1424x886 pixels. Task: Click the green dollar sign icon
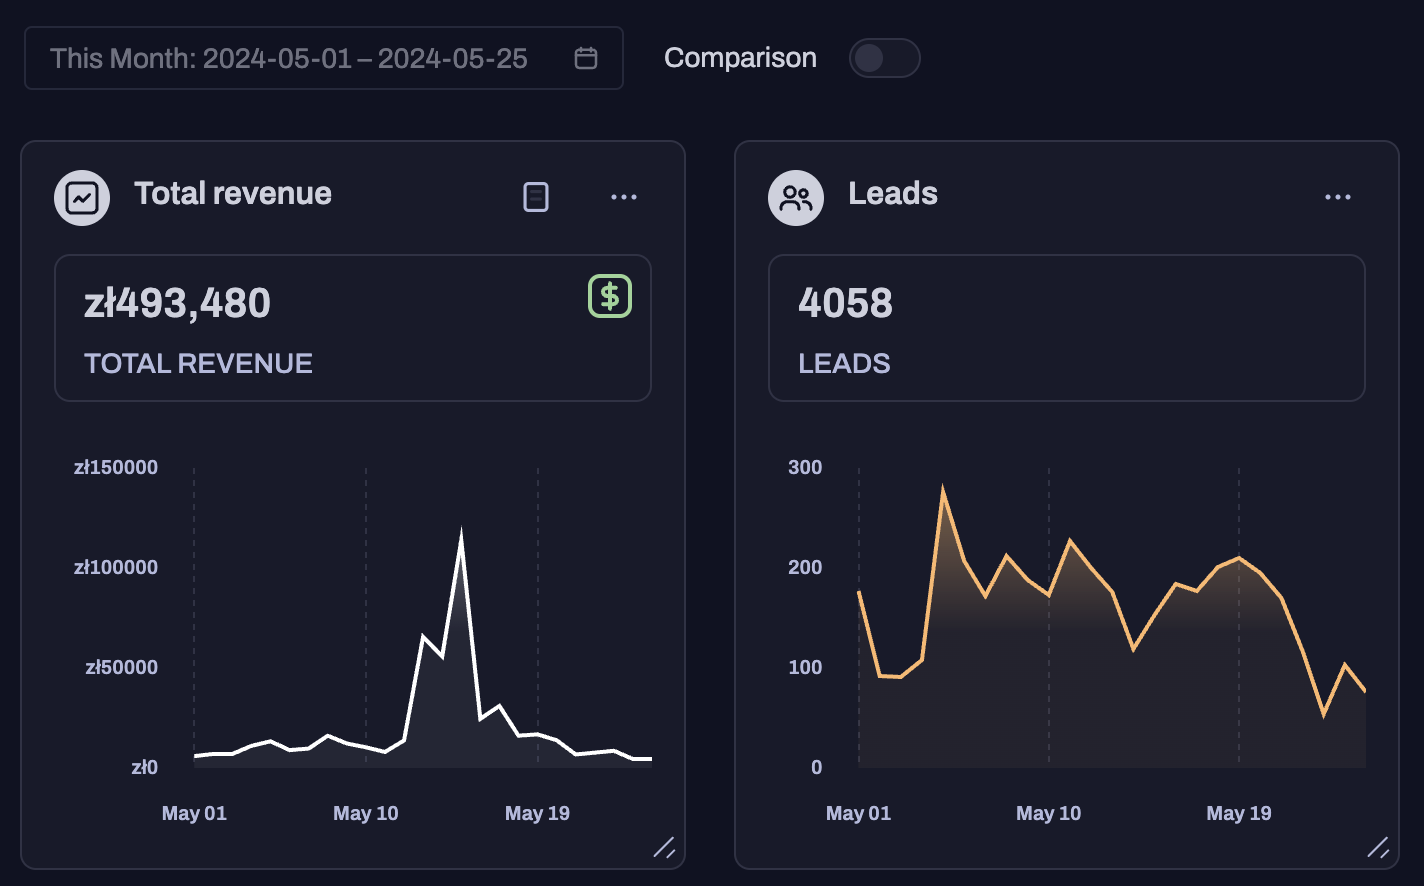coord(610,296)
